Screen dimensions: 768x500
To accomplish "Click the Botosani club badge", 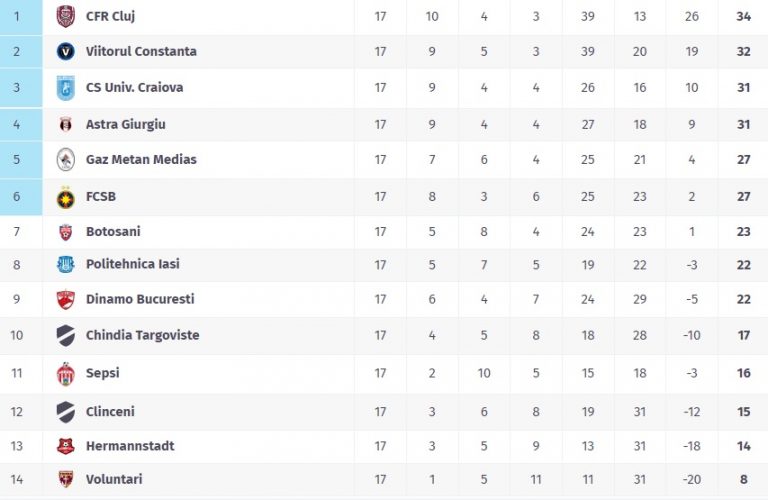I will pos(66,232).
